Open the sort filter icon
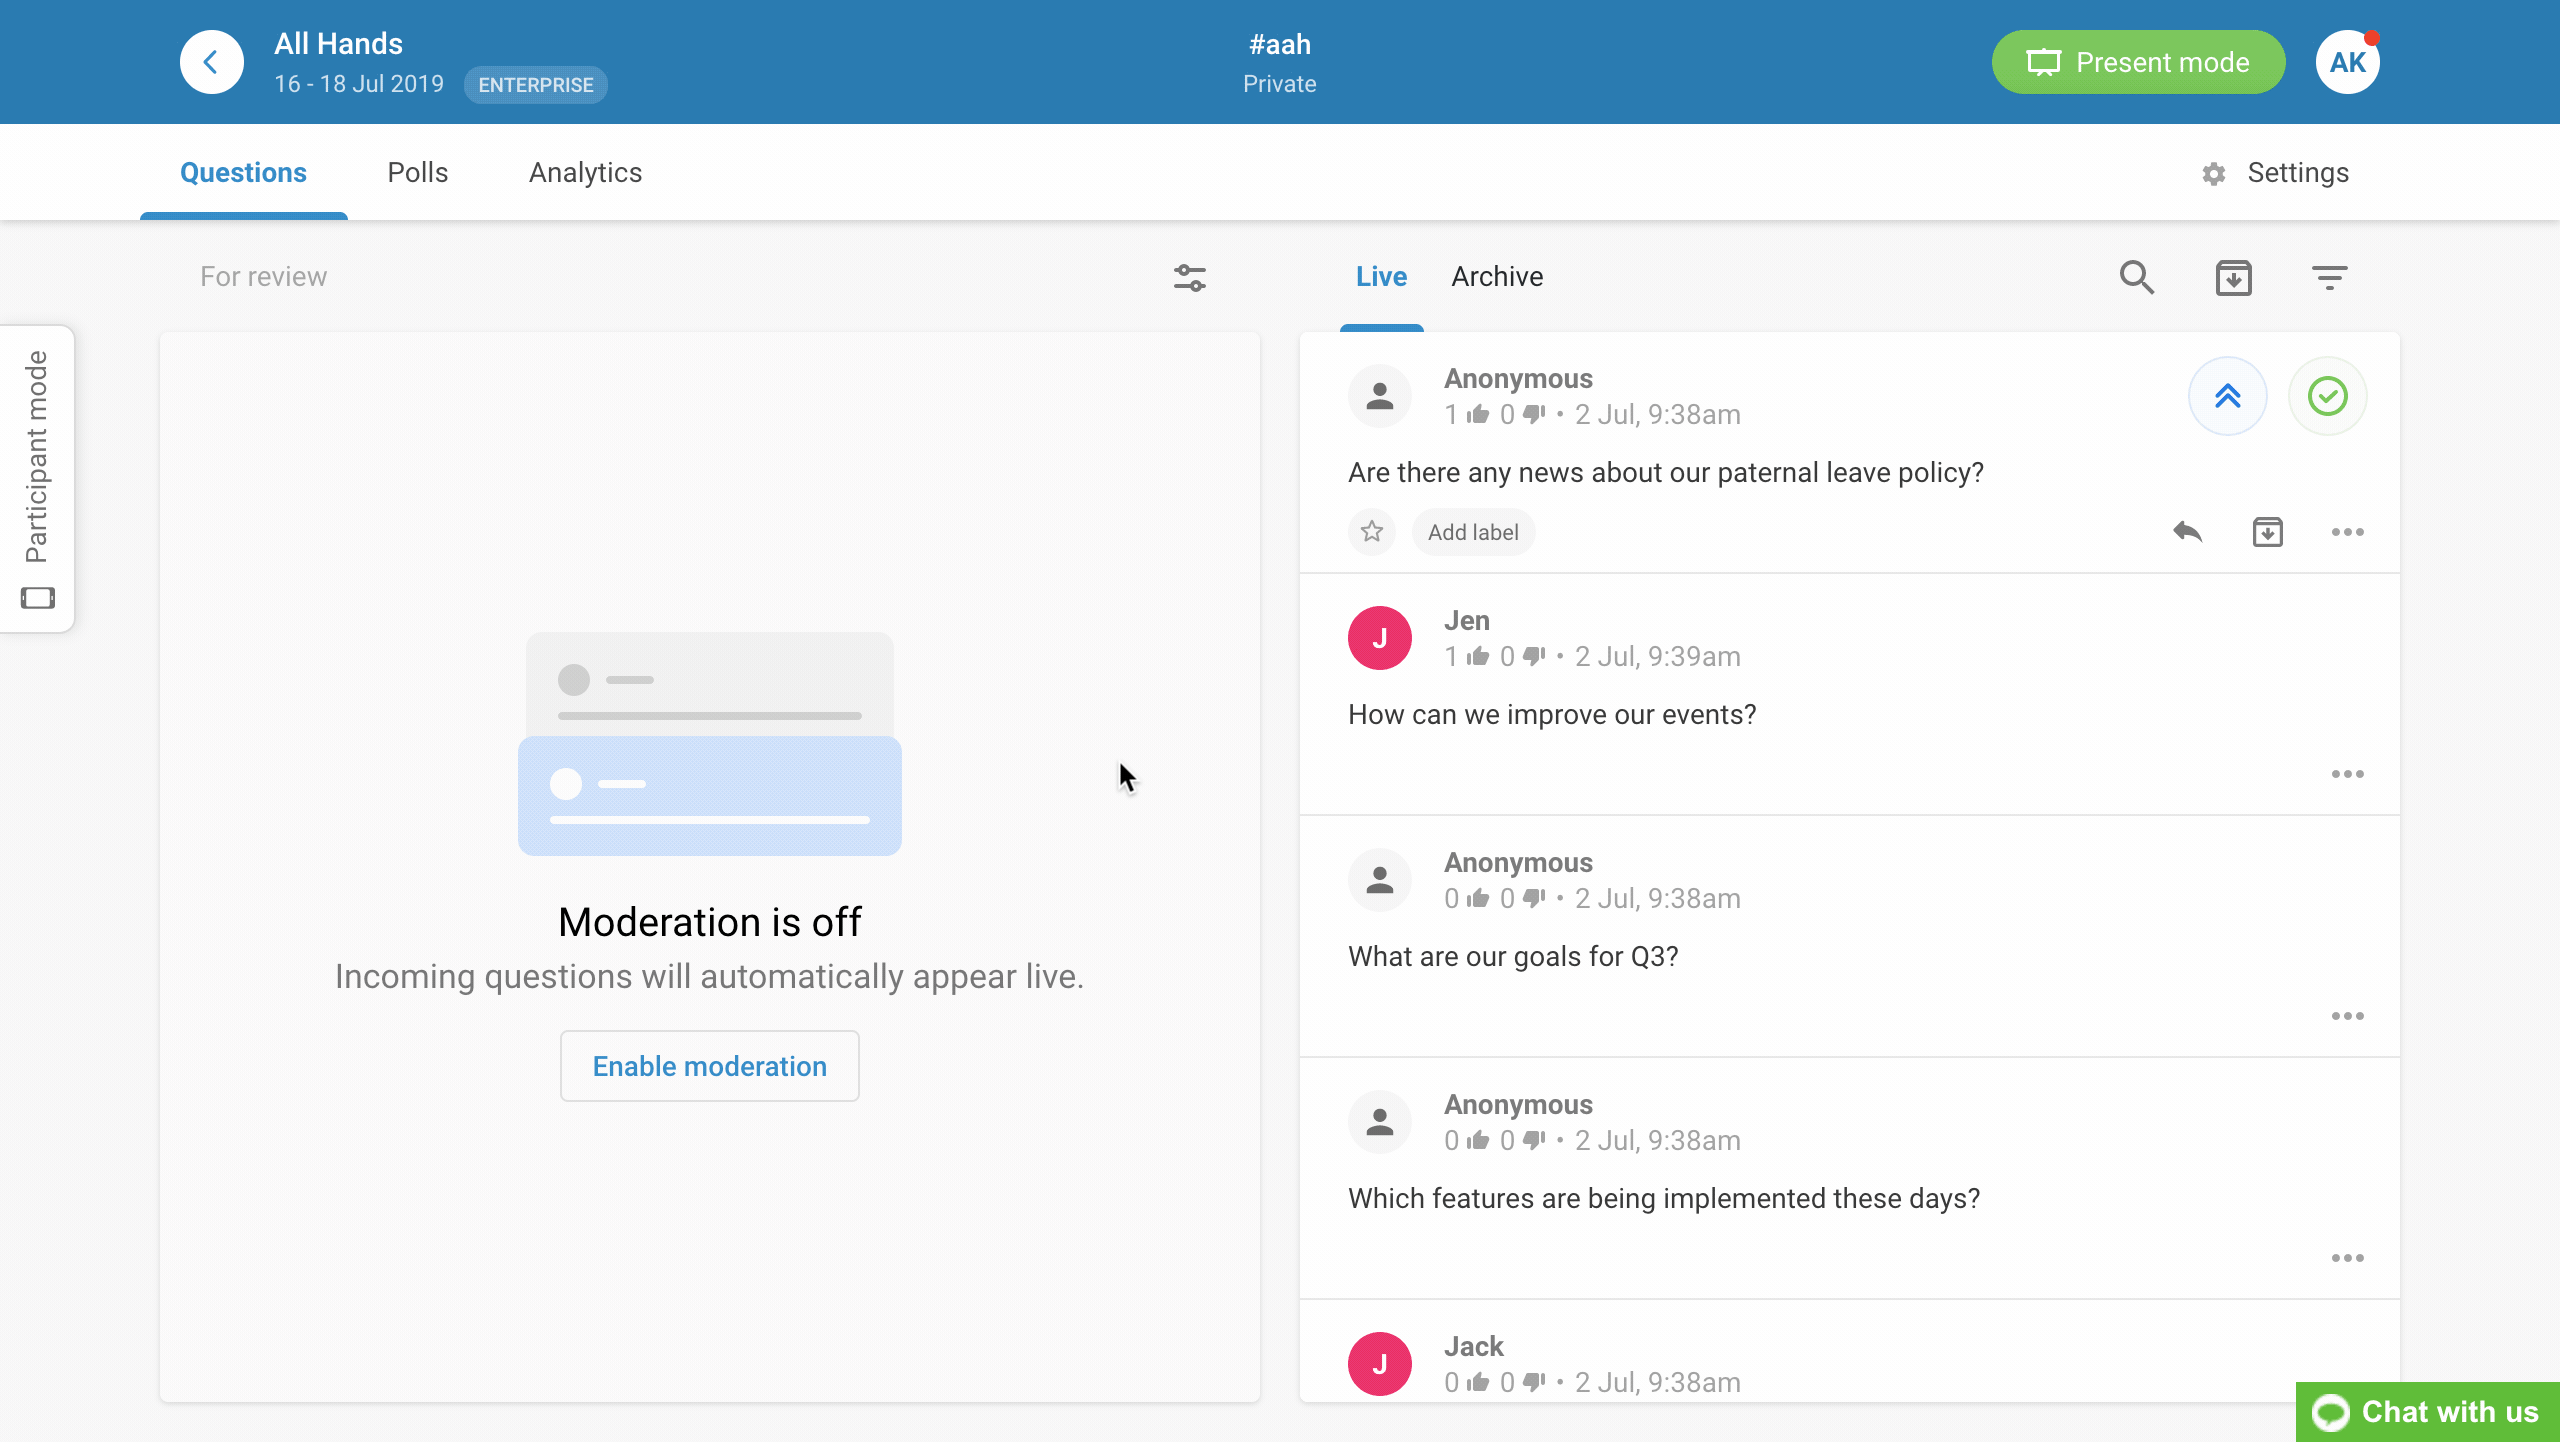 2330,277
